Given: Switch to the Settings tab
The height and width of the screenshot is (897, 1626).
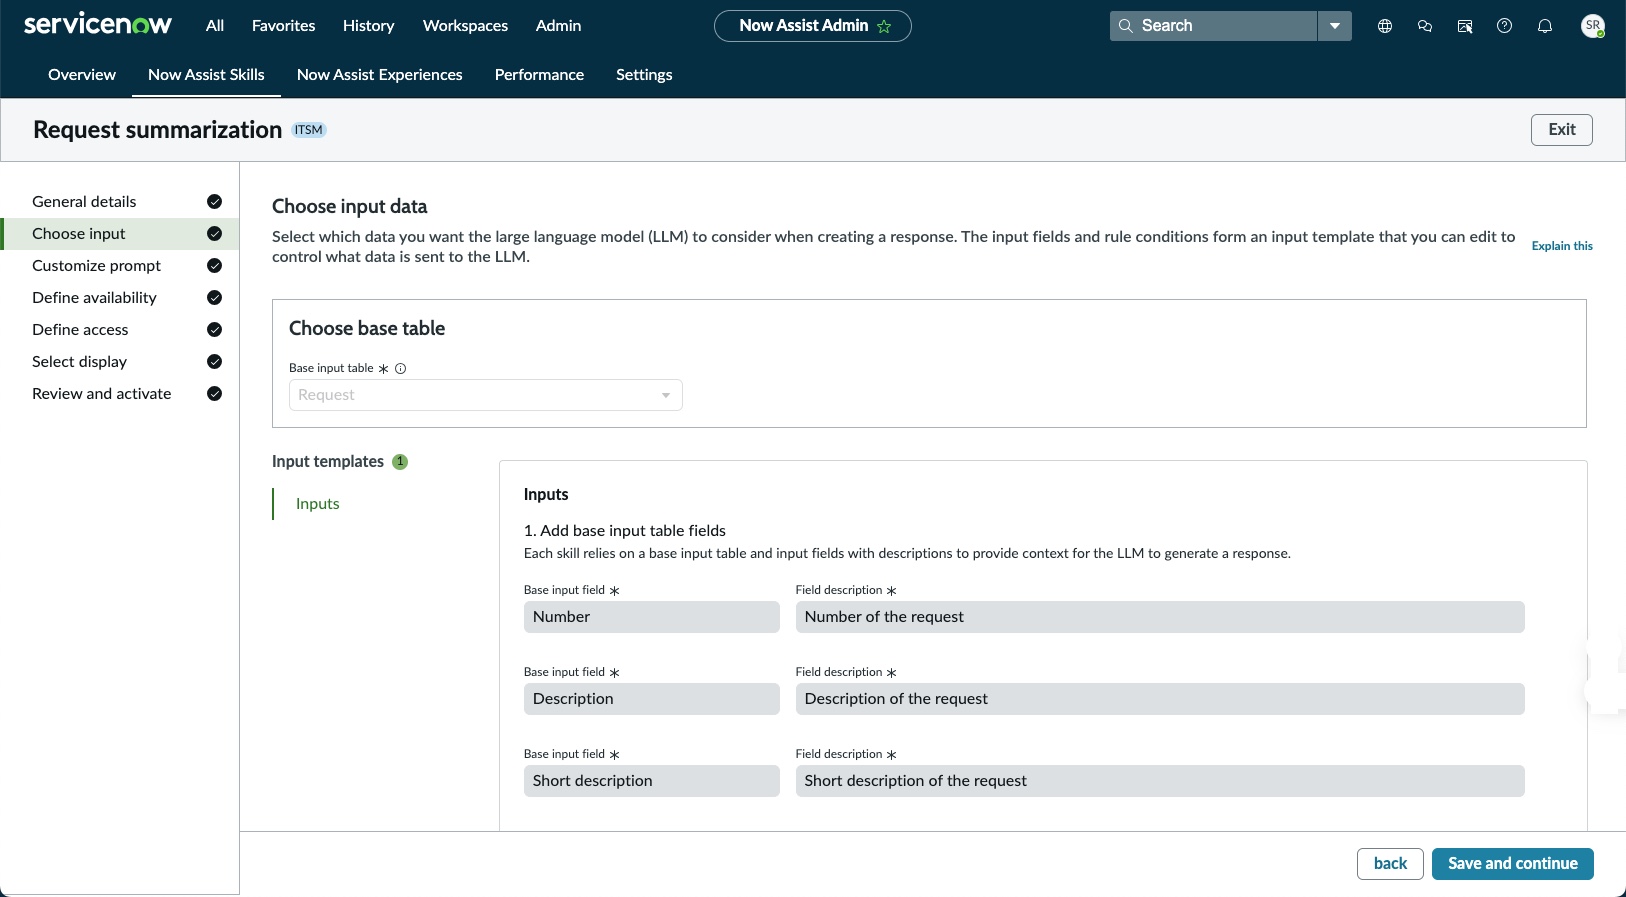Looking at the screenshot, I should tap(644, 75).
